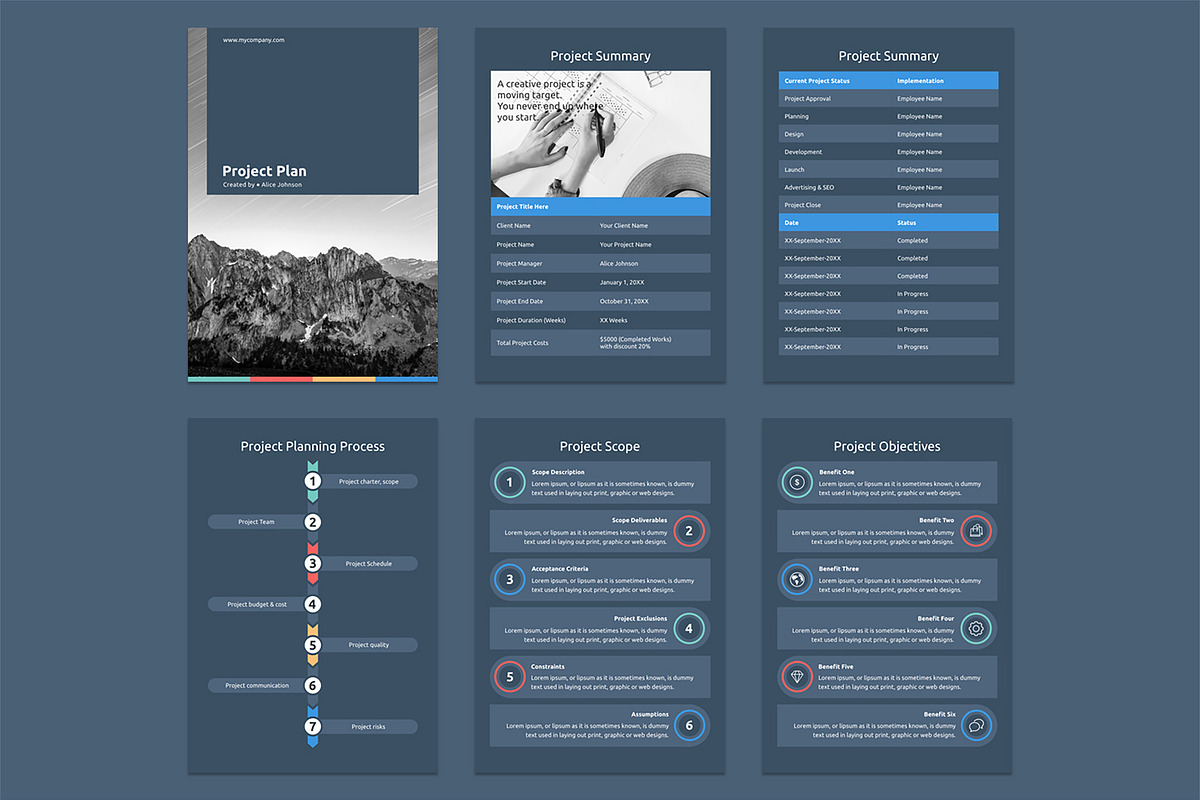Toggle the Project Team step circle
Screen dimensions: 1200x800
313,521
